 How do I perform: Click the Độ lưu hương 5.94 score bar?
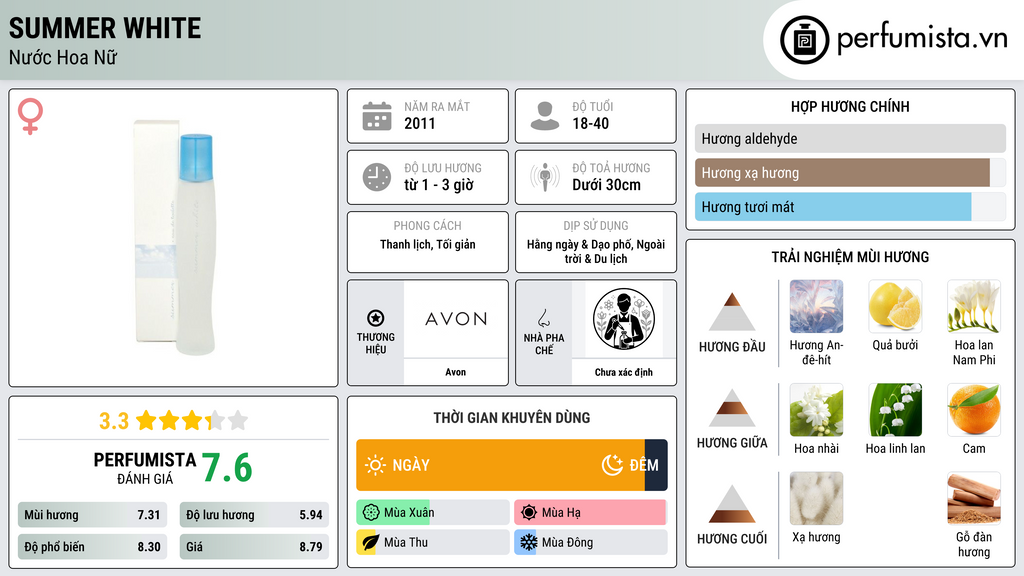pyautogui.click(x=254, y=515)
